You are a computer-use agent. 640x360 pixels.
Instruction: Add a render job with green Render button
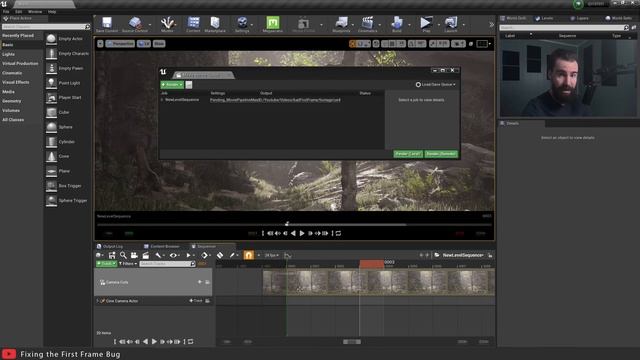[x=172, y=84]
